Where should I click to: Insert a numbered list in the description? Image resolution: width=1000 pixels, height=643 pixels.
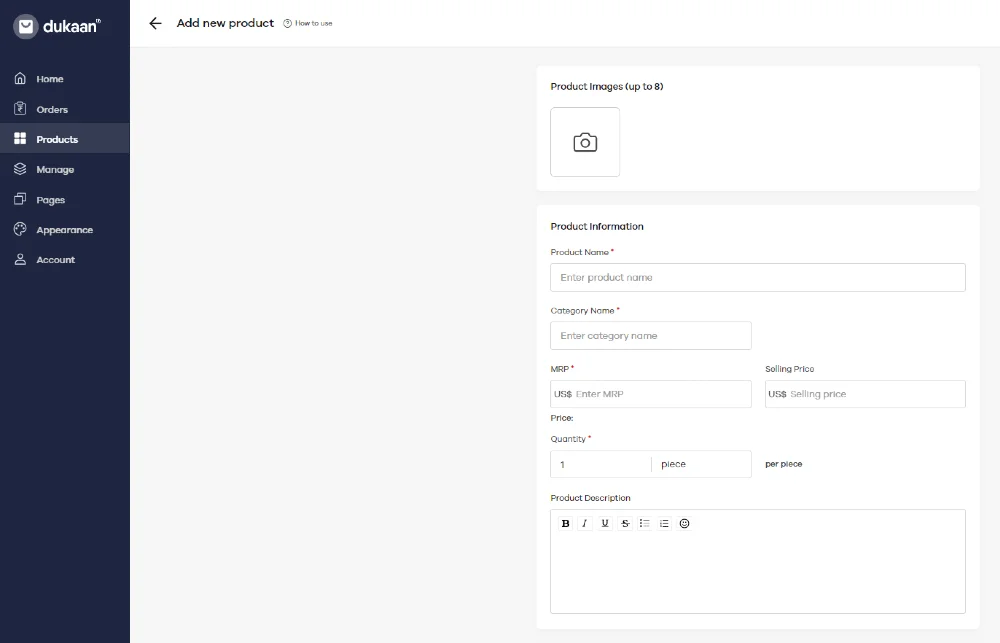[x=664, y=523]
